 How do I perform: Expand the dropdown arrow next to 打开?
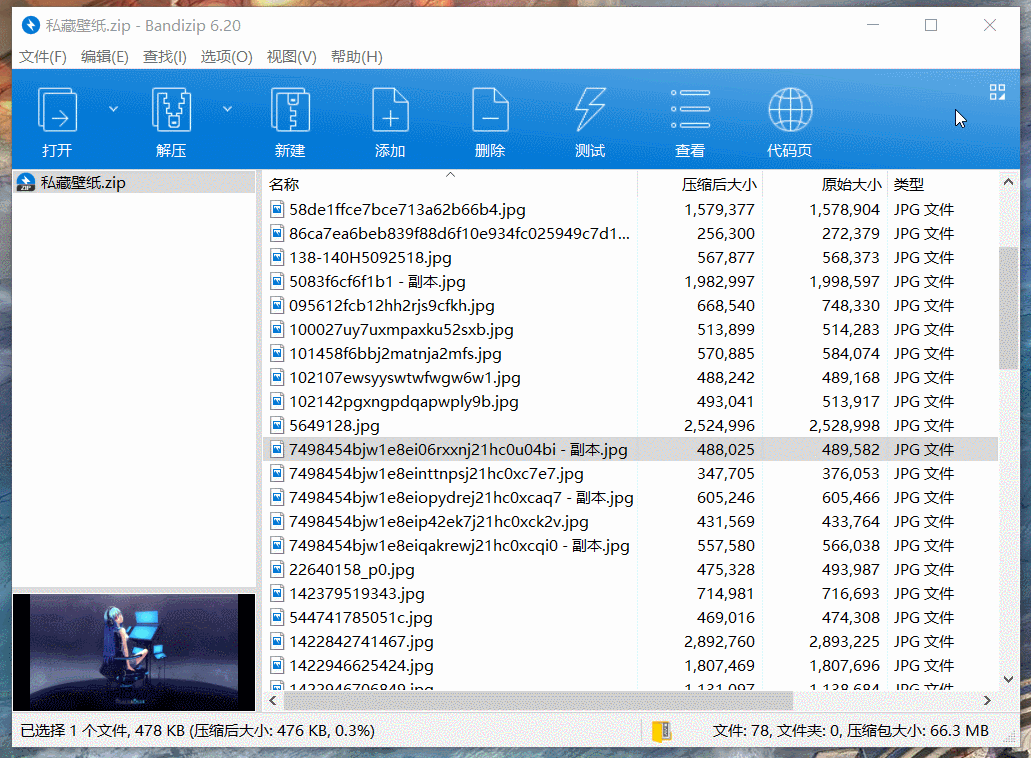point(113,108)
